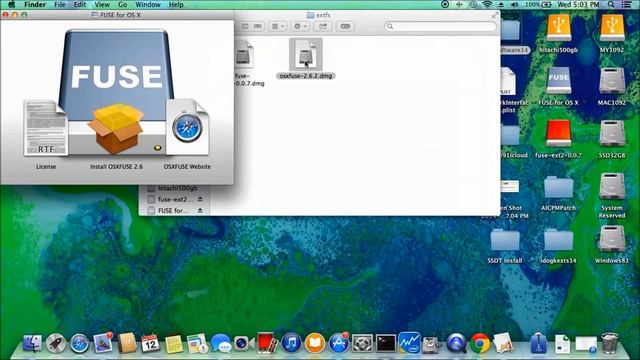The height and width of the screenshot is (360, 640).
Task: Open the Edit menu
Action: click(80, 4)
